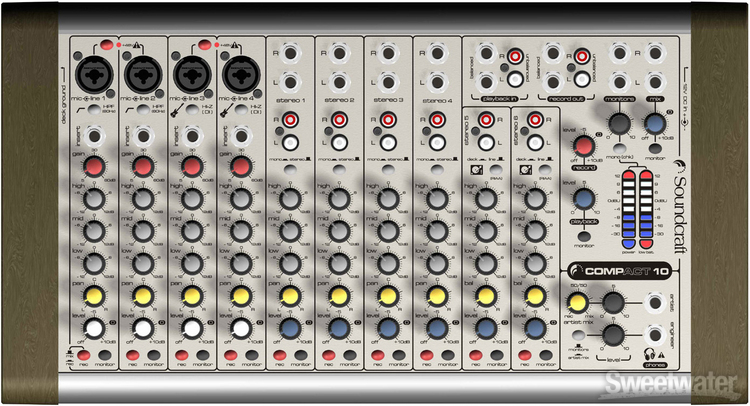This screenshot has width=750, height=406.
Task: Click the white level knob on channel 4
Action: point(241,329)
